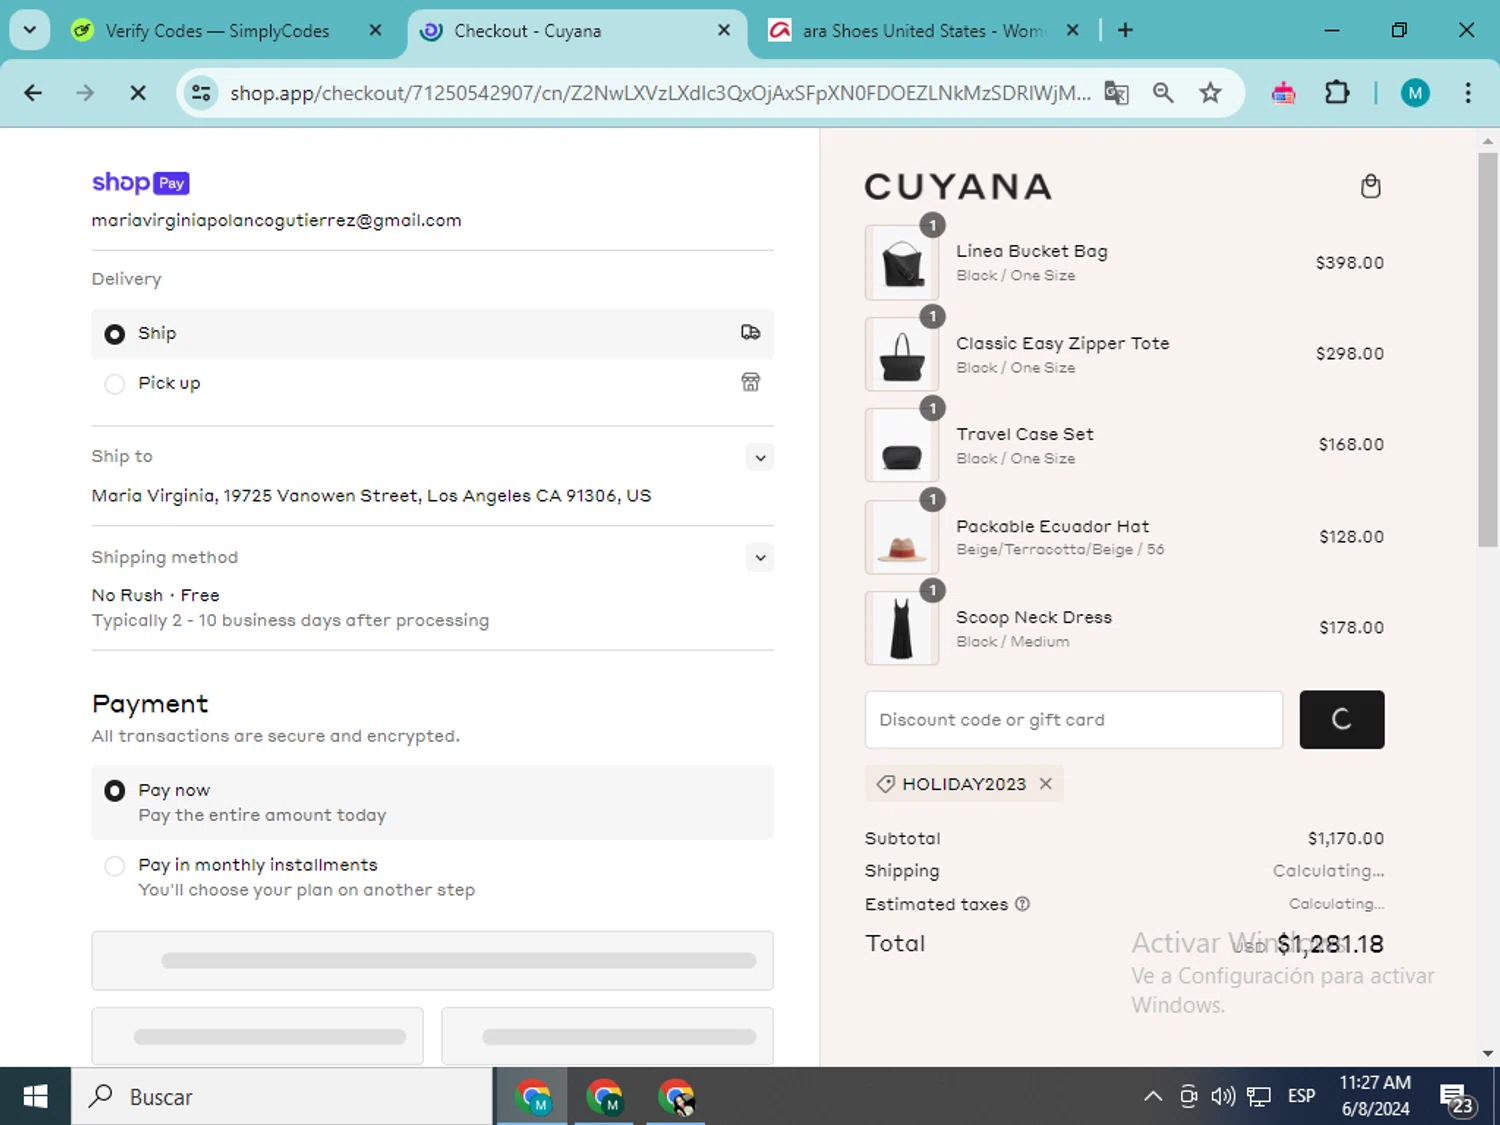Open the Chrome three-dot menu
Image resolution: width=1500 pixels, height=1125 pixels.
tap(1468, 93)
